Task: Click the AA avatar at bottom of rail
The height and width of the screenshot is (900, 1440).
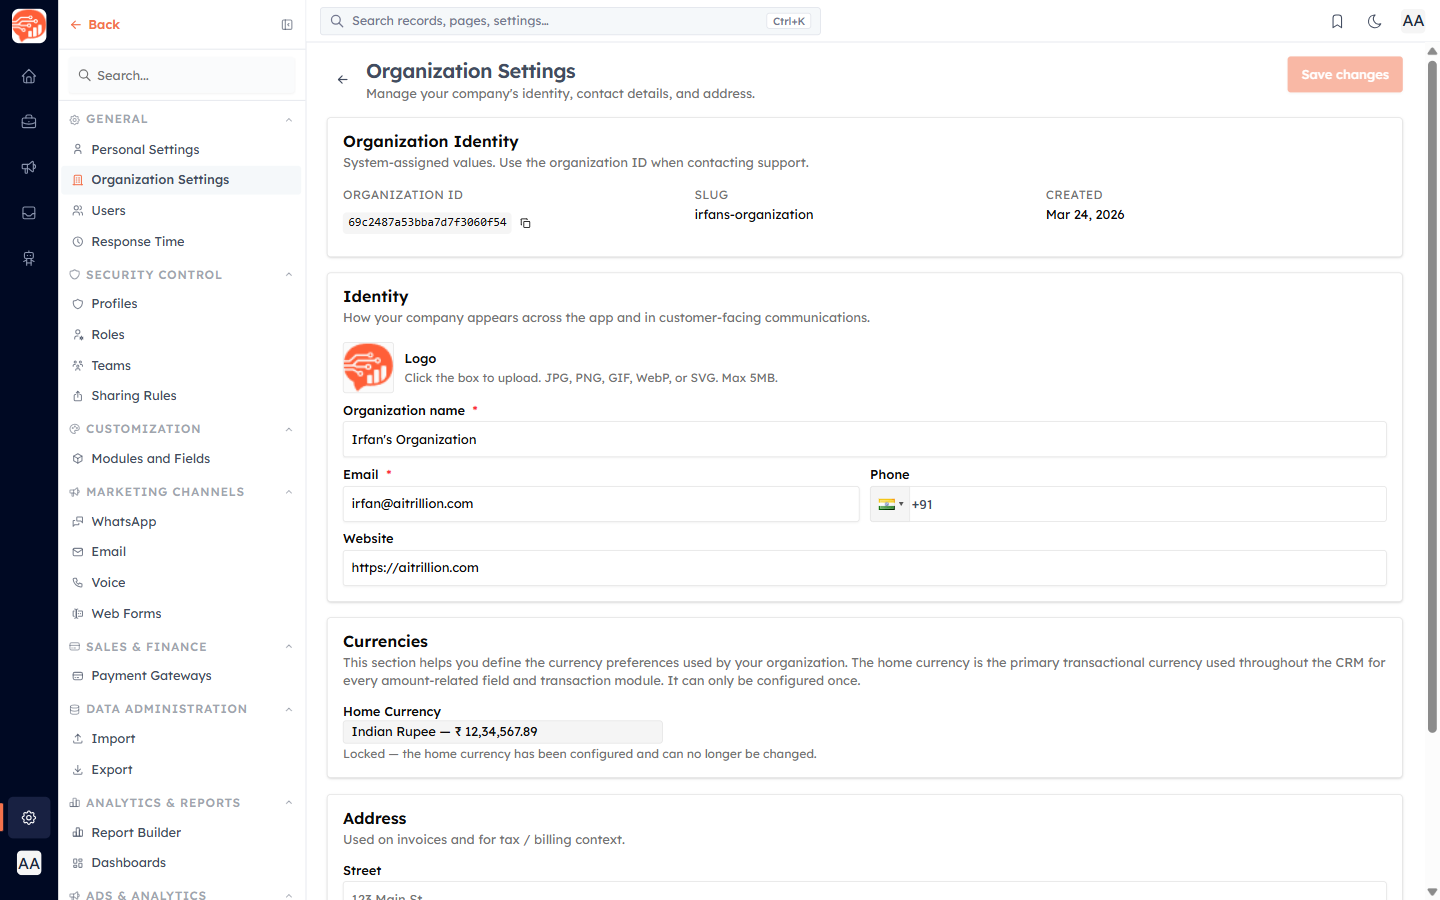Action: [29, 863]
